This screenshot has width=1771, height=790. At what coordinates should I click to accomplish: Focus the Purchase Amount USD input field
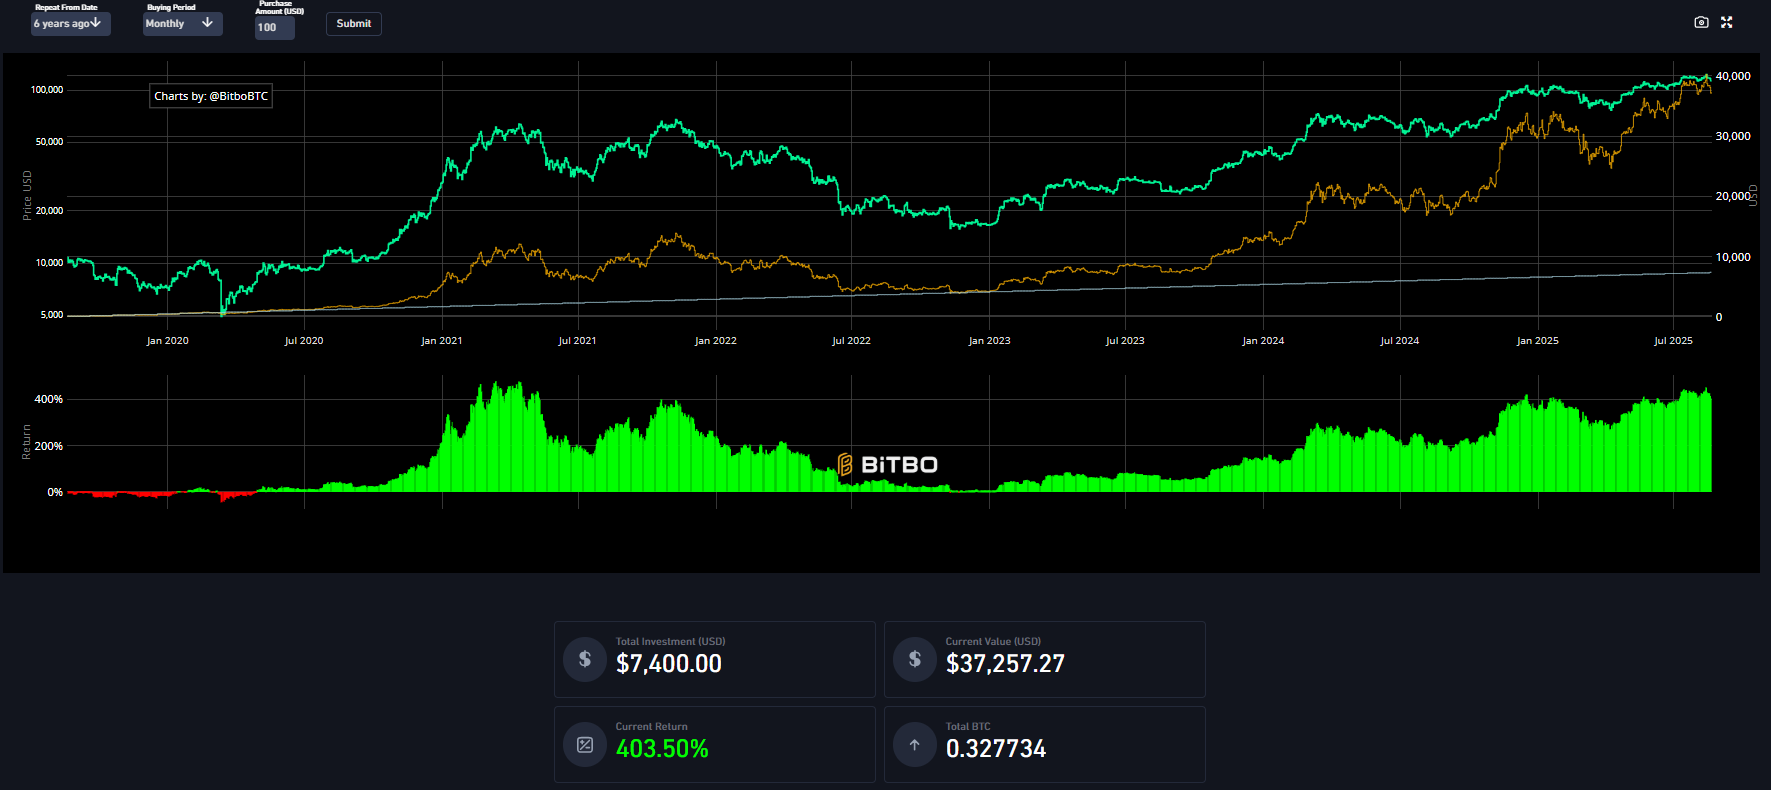point(274,28)
